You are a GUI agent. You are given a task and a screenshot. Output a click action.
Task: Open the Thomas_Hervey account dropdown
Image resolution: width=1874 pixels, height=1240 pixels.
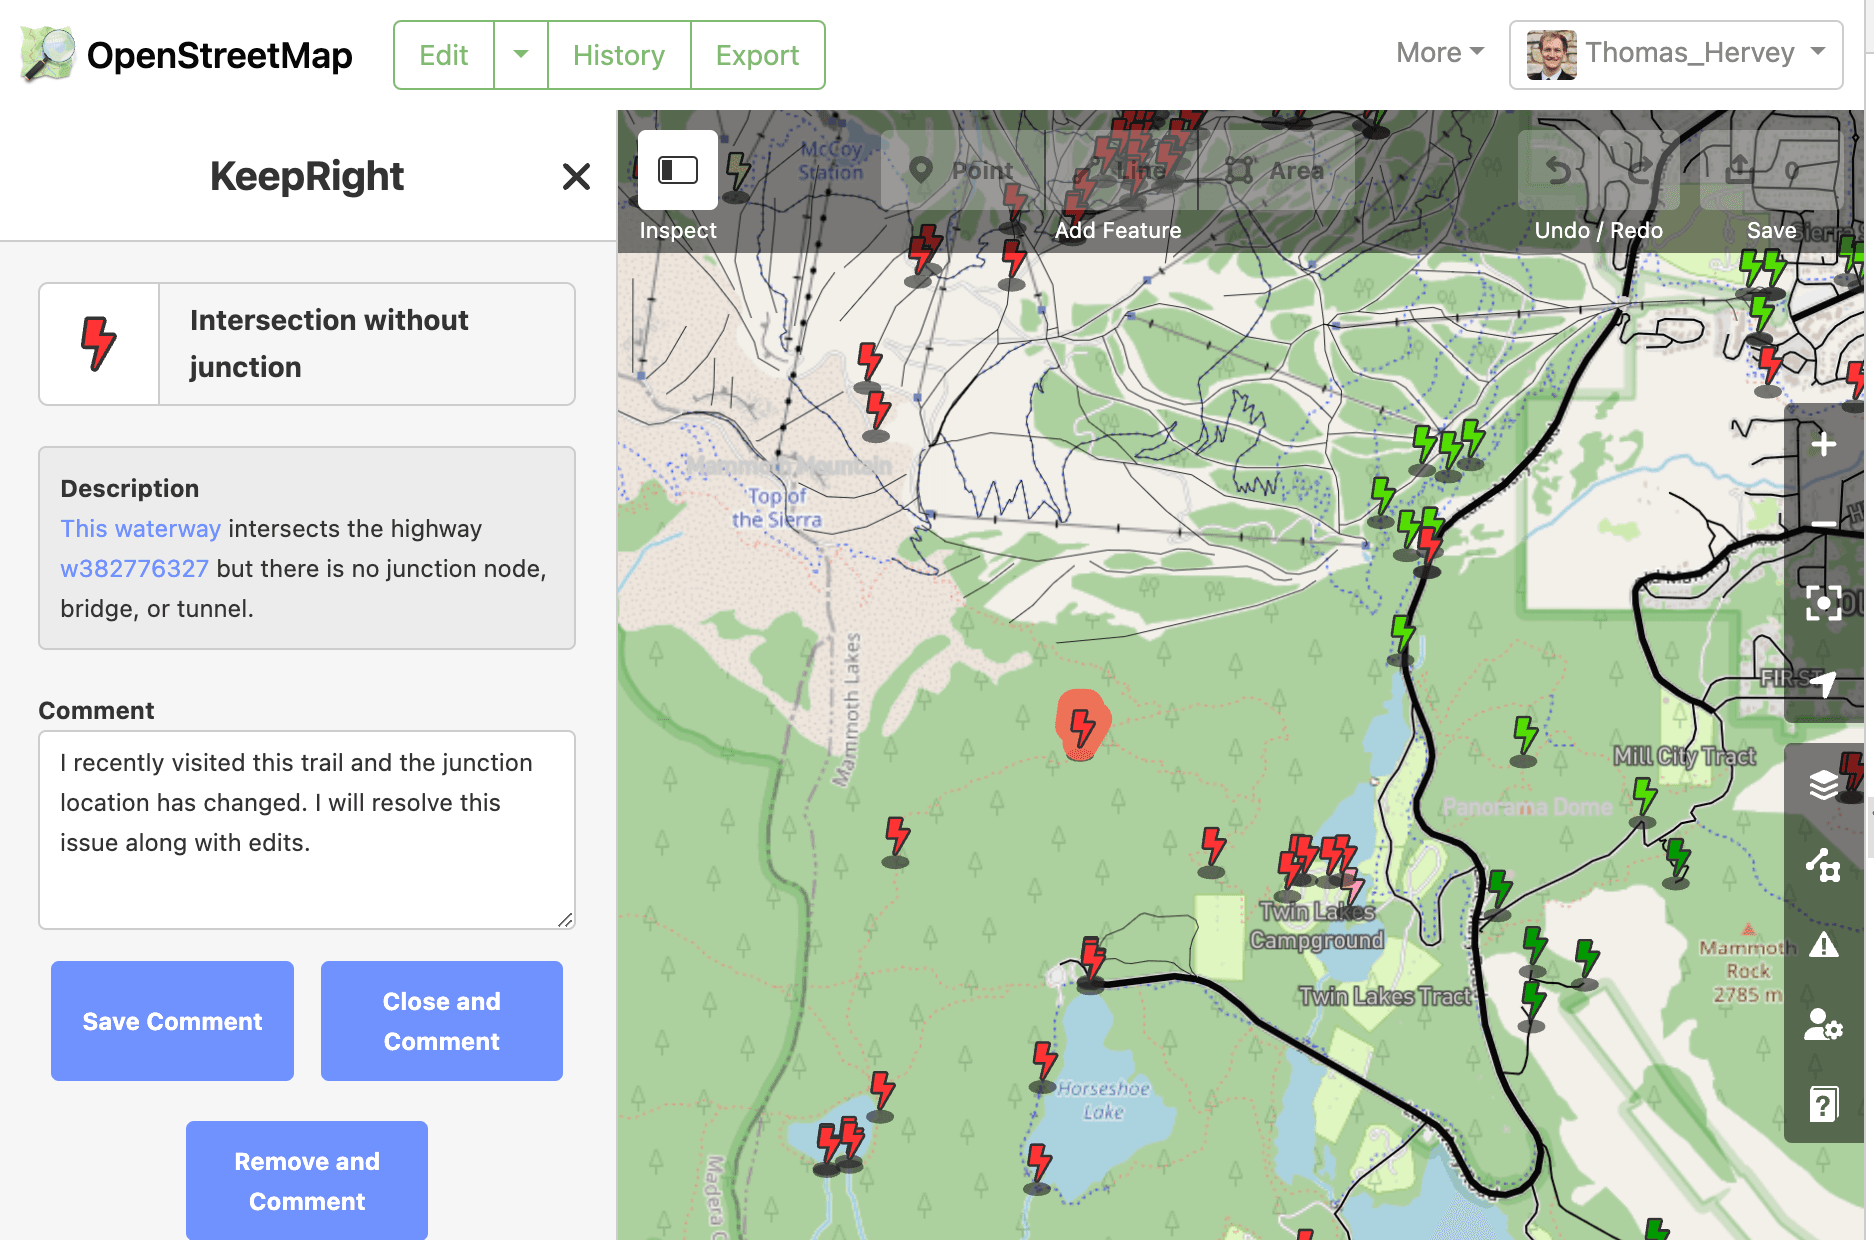[x=1677, y=53]
